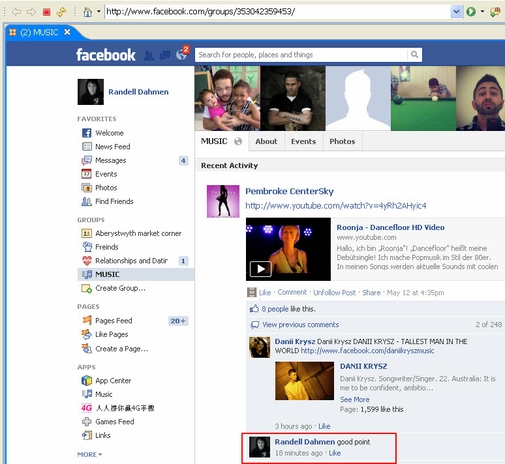Image resolution: width=505 pixels, height=464 pixels.
Task: Open the 4G app in sidebar
Action: (x=125, y=408)
